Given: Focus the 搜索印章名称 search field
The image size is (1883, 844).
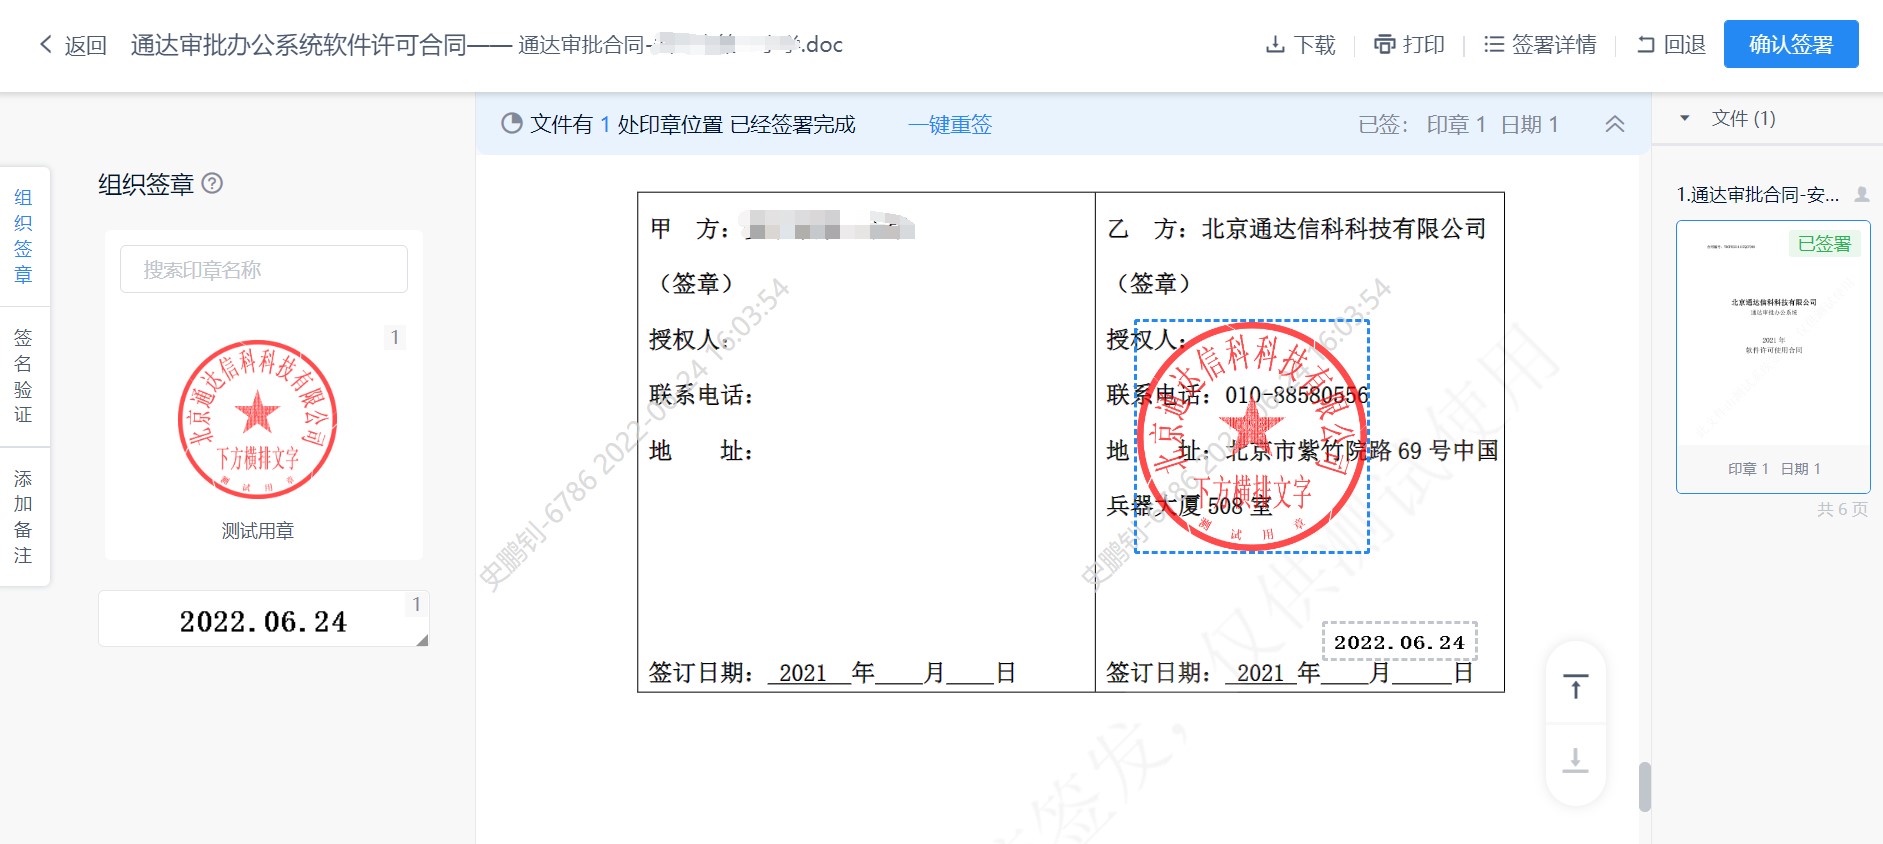Looking at the screenshot, I should [264, 269].
